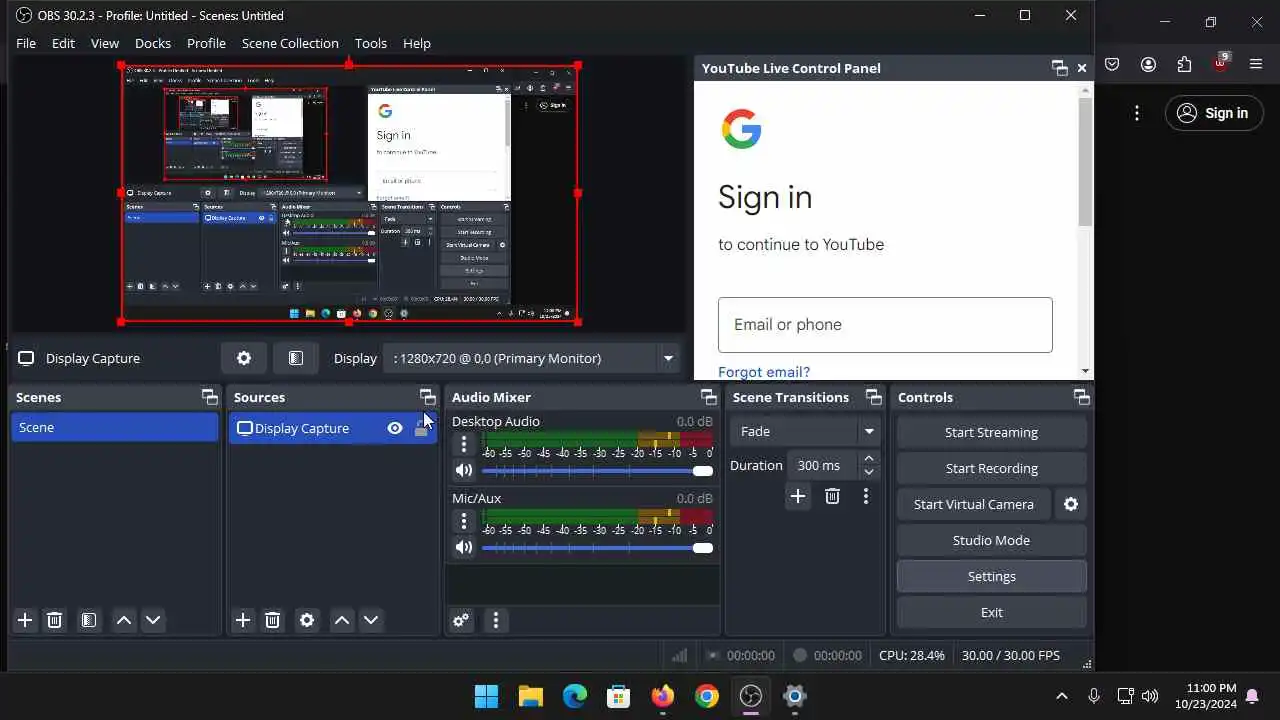This screenshot has width=1280, height=720.
Task: Open Chrome from the taskbar
Action: [x=707, y=696]
